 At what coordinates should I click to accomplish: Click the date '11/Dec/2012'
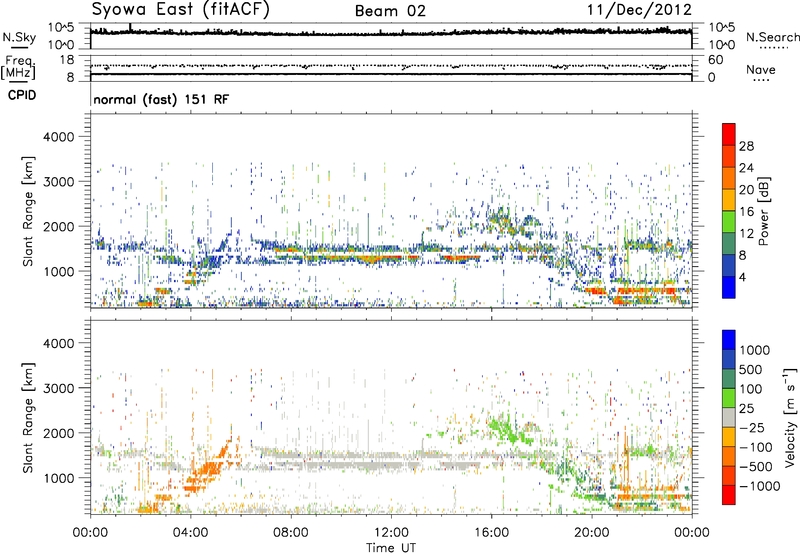[x=639, y=10]
